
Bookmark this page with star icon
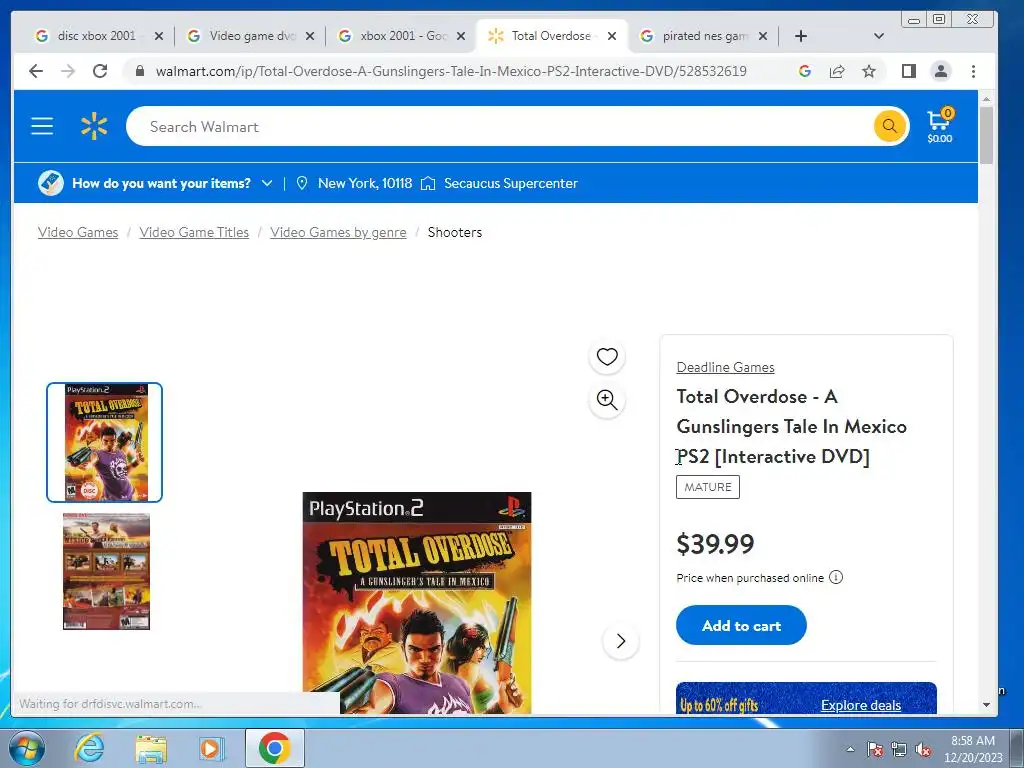click(x=869, y=71)
